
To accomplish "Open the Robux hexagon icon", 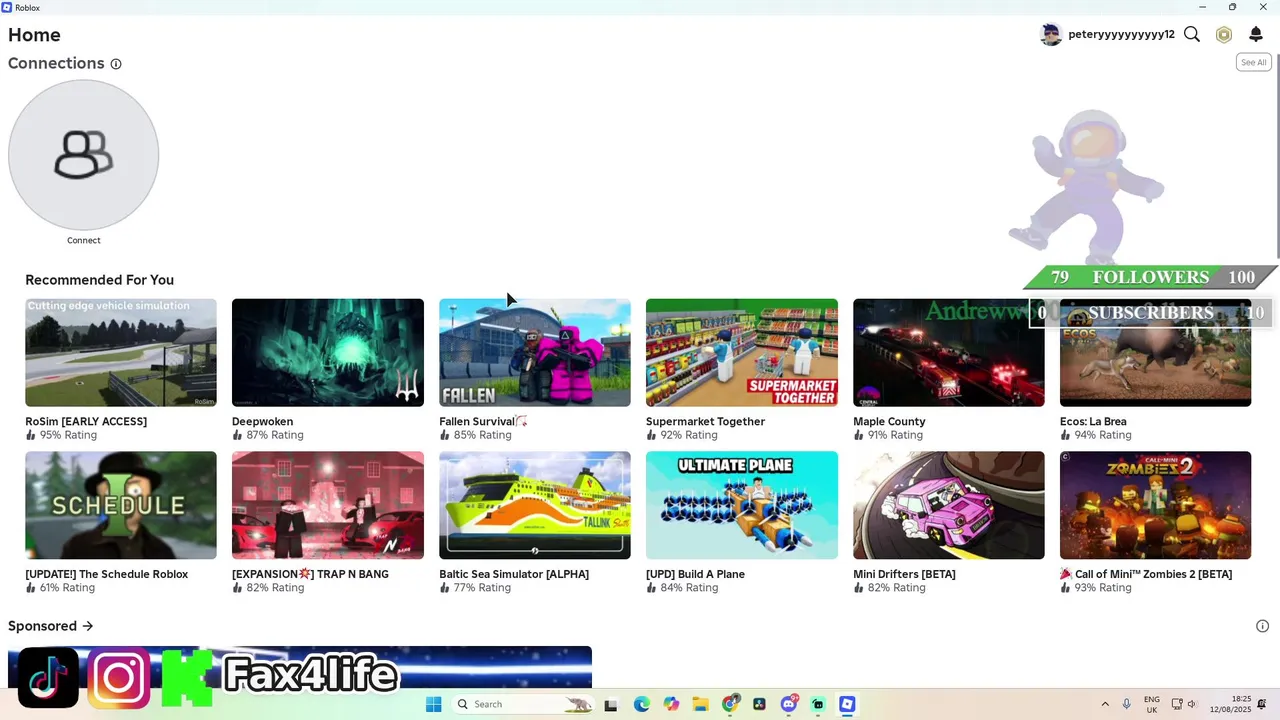I will [x=1224, y=35].
